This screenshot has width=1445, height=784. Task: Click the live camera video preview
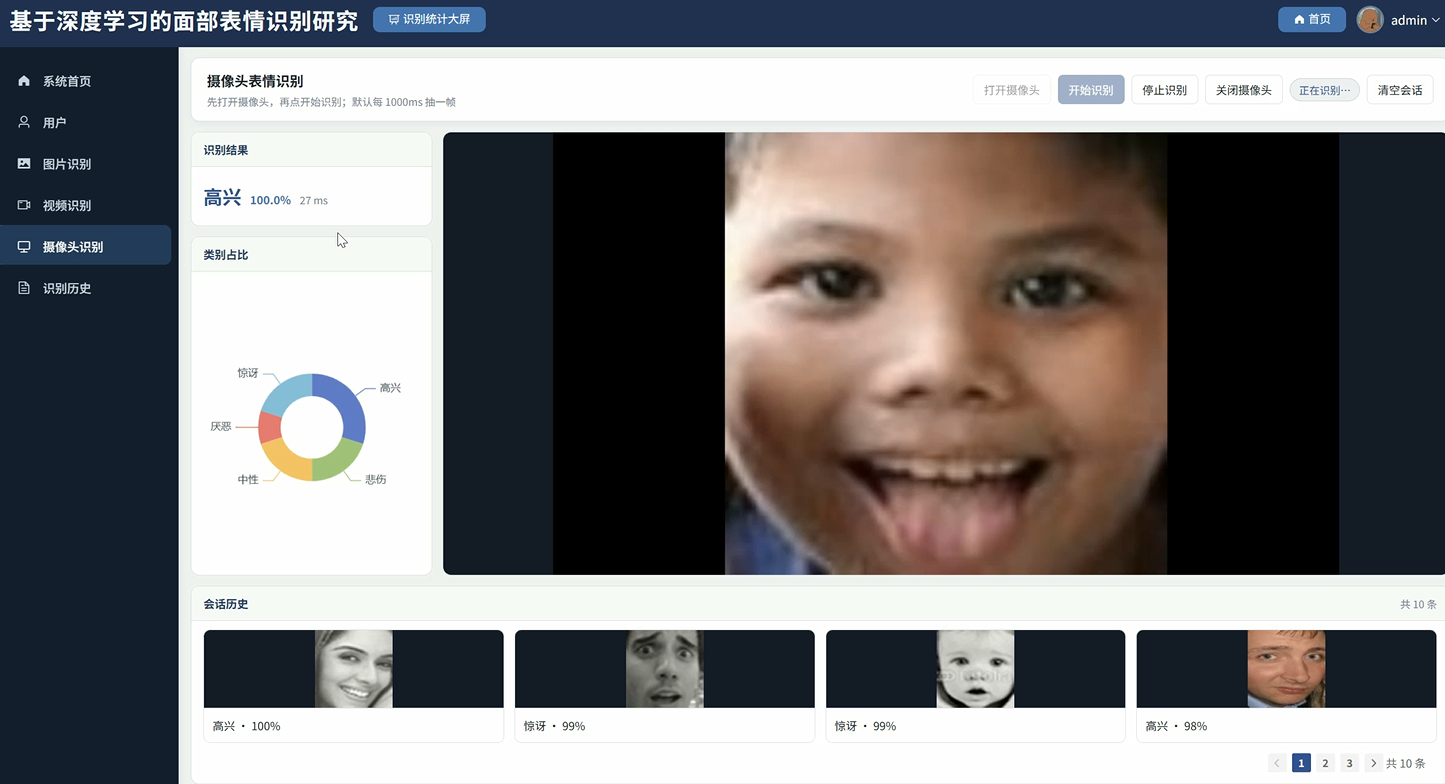click(946, 353)
